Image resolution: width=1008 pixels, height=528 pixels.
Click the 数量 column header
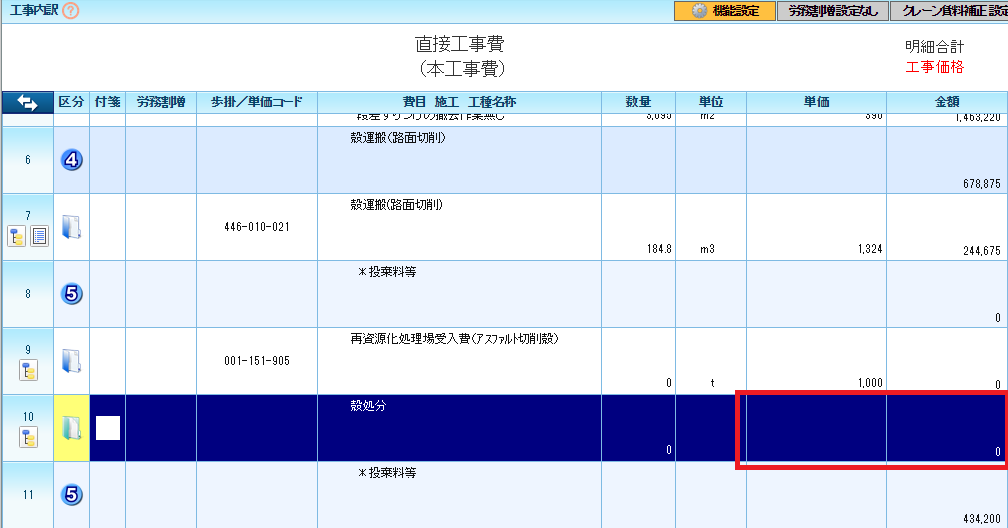click(638, 102)
